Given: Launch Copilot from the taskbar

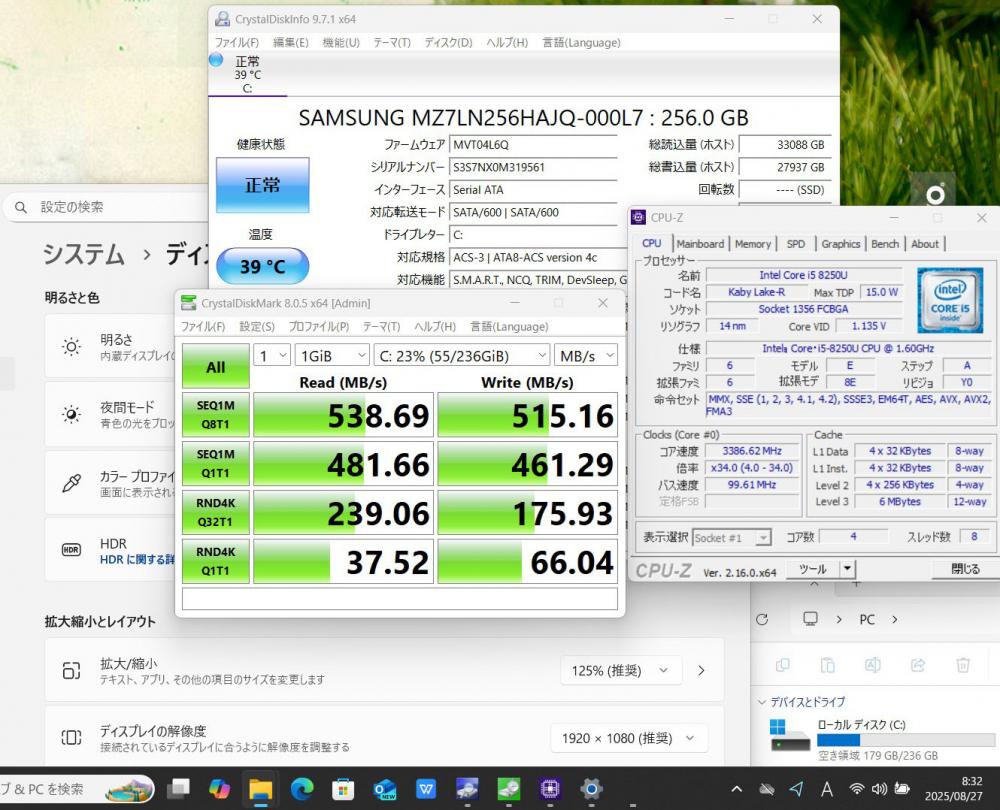Looking at the screenshot, I should coord(219,789).
